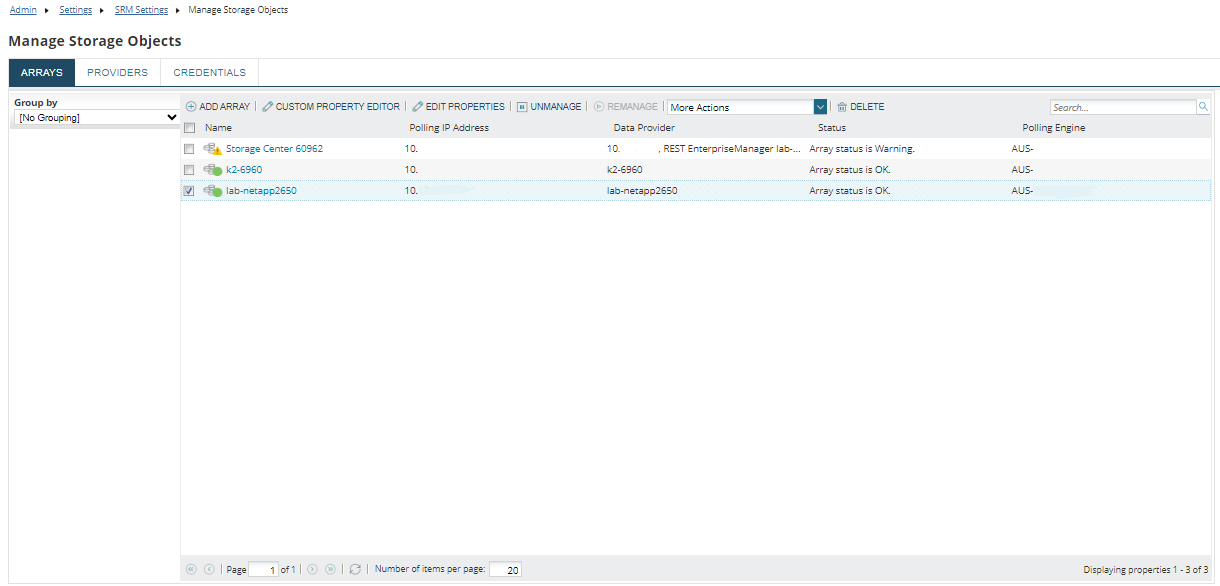
Task: Click the Delete trash icon
Action: 842,106
